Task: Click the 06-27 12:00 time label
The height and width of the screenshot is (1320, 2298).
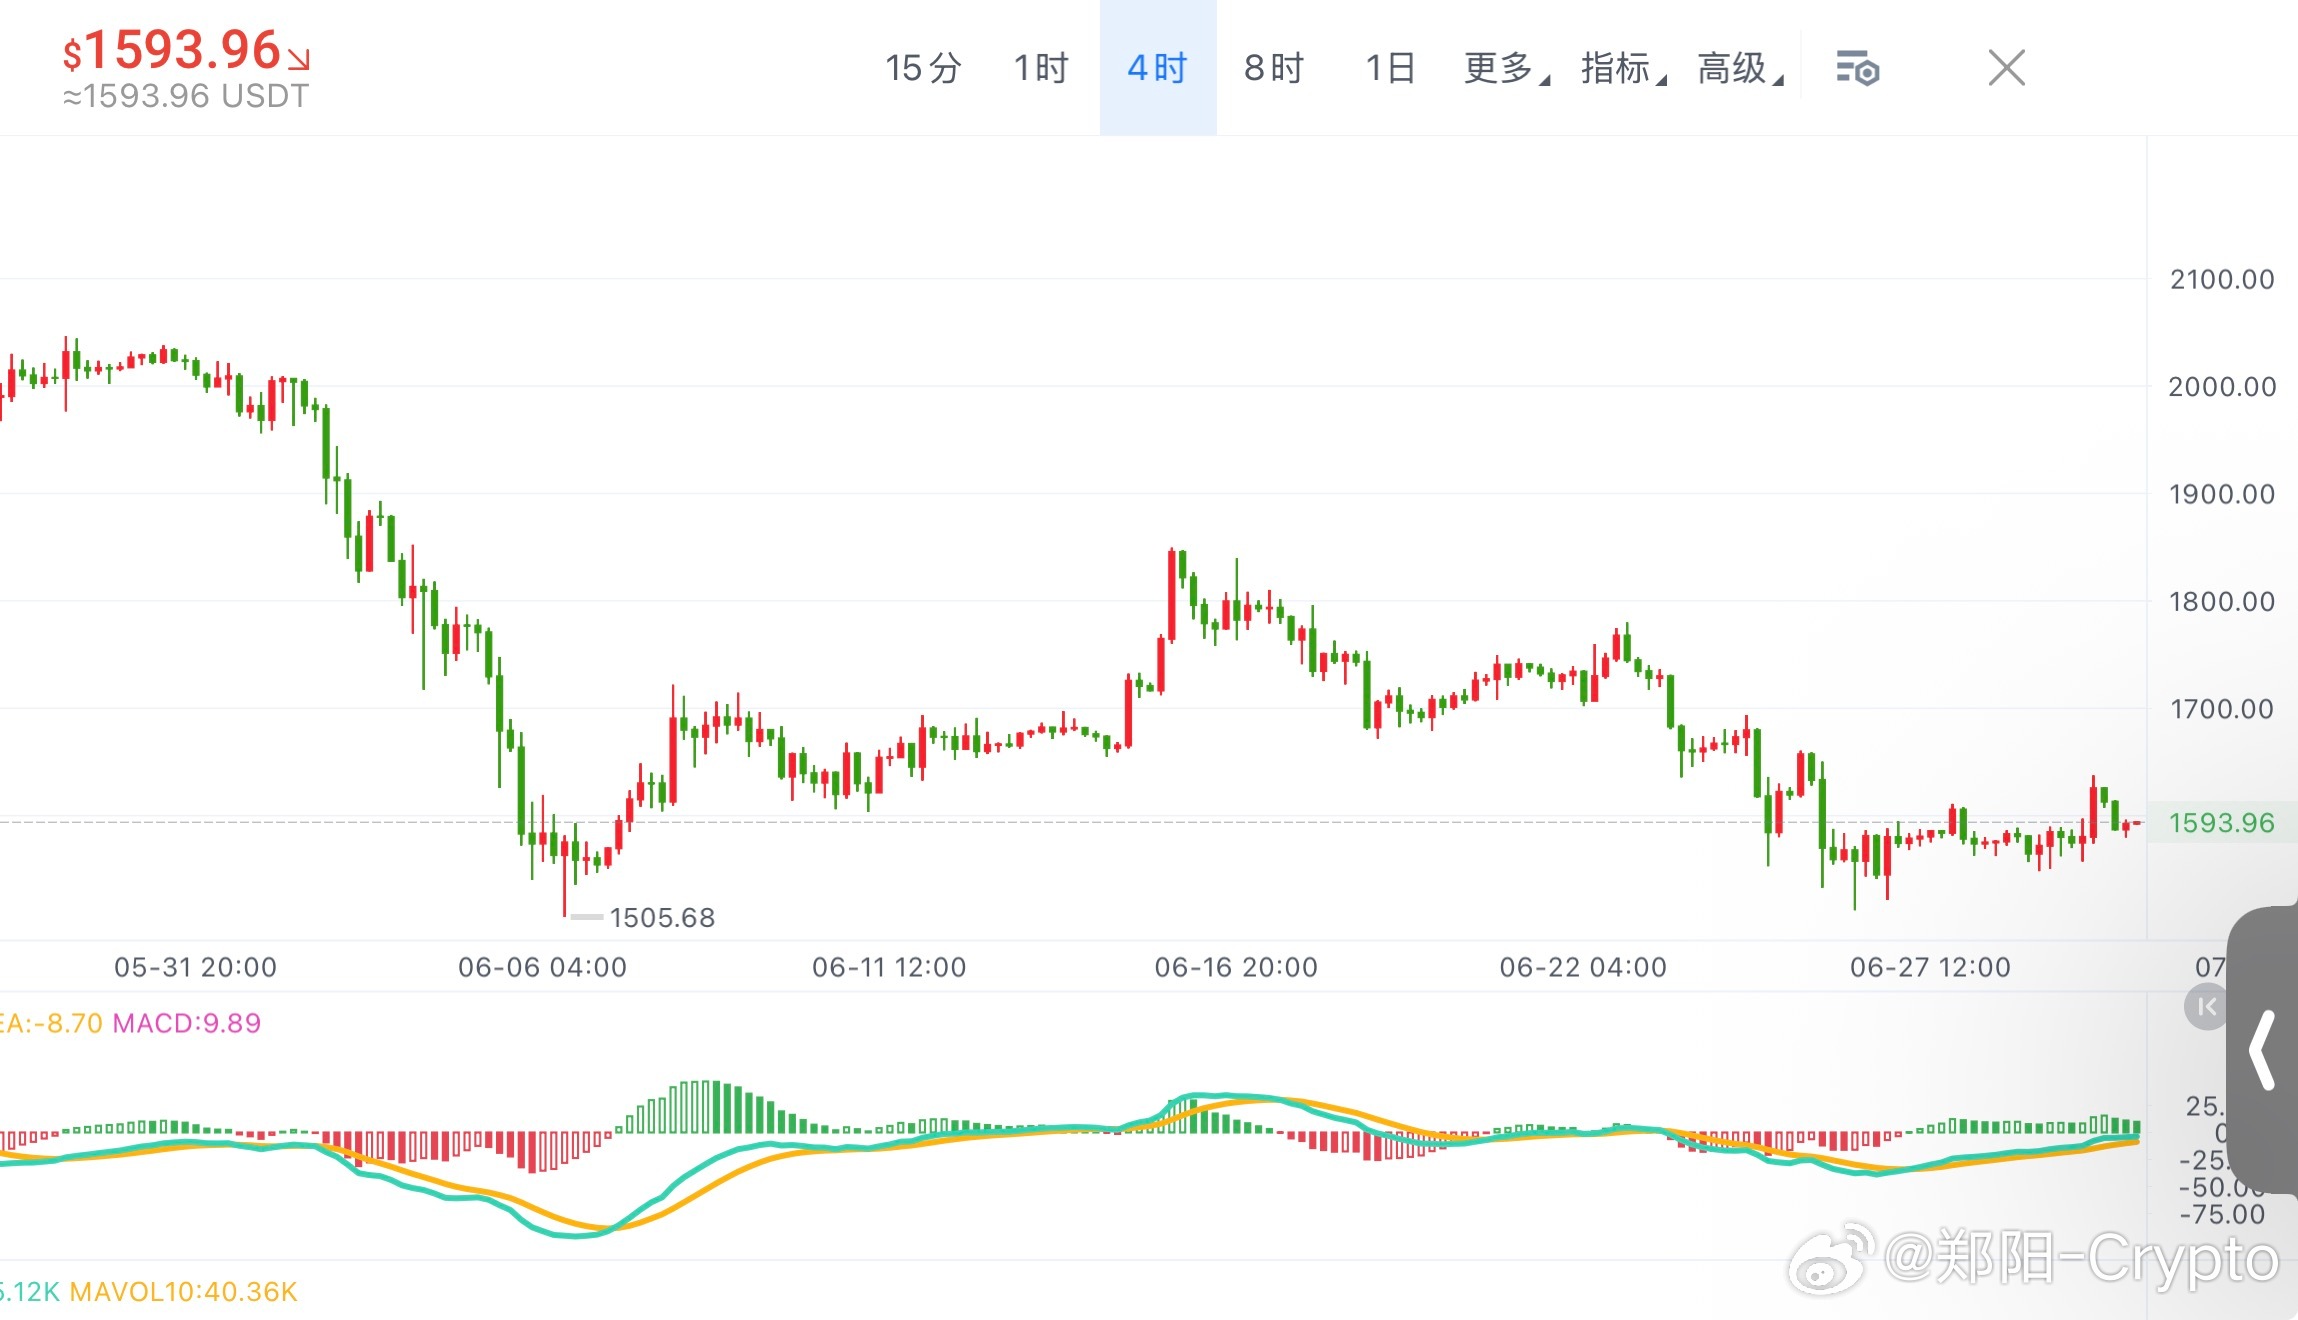Action: pyautogui.click(x=1930, y=967)
